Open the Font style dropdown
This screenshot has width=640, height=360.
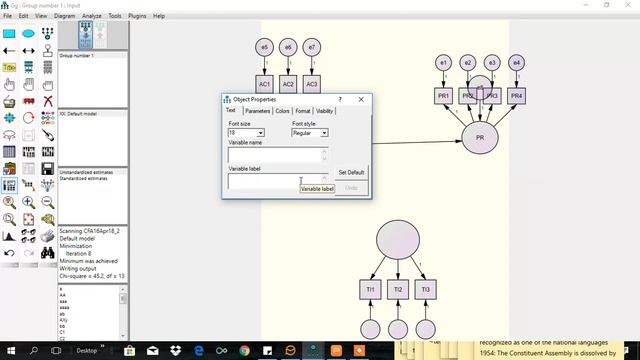324,133
